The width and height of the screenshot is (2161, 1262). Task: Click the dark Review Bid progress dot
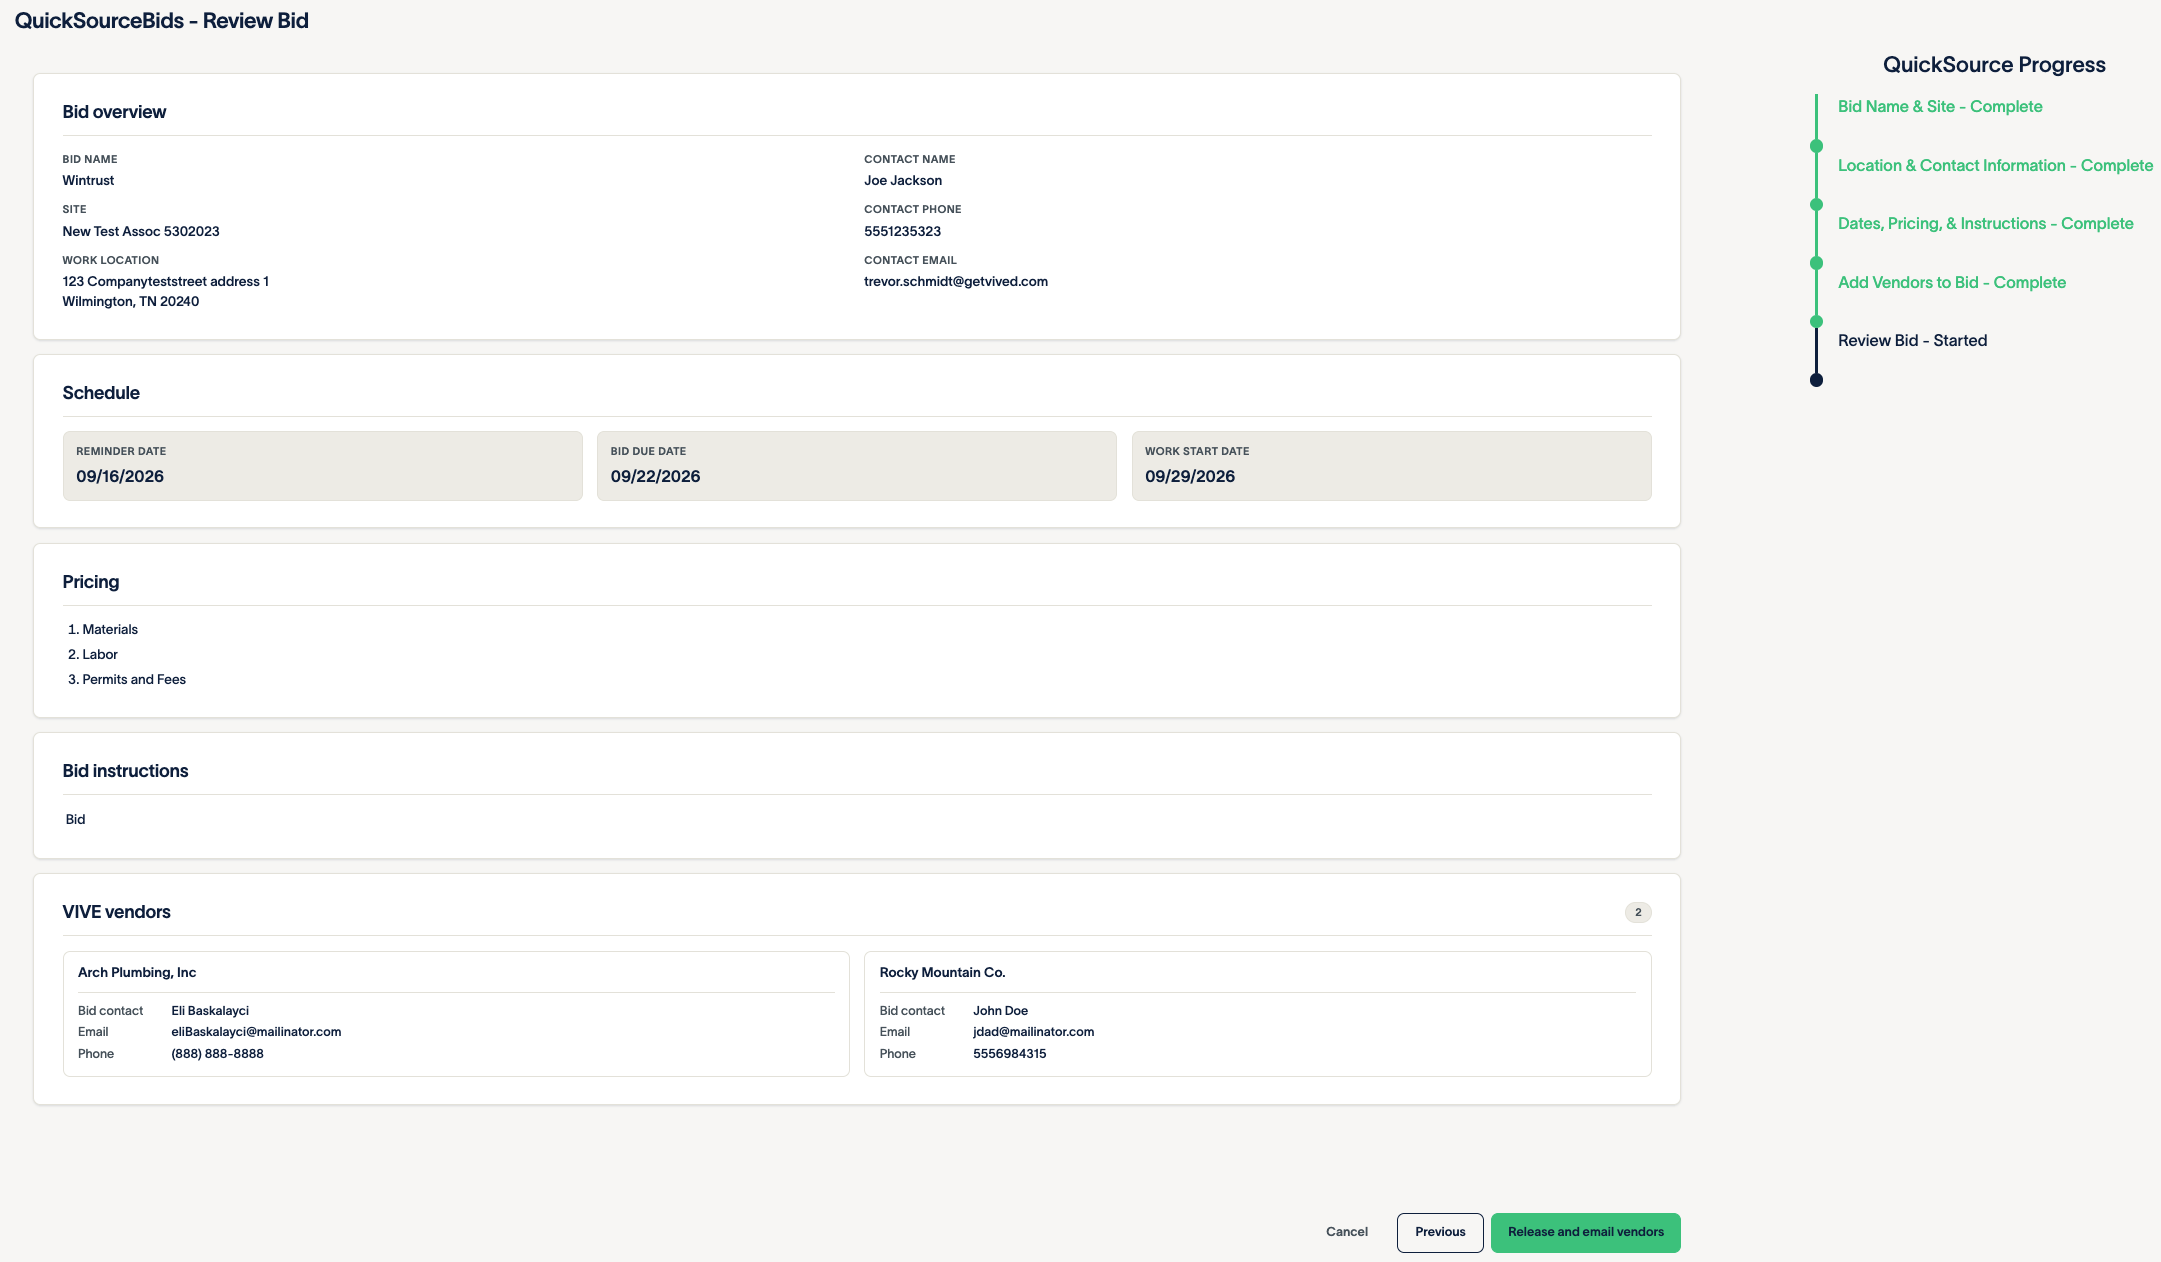point(1816,380)
